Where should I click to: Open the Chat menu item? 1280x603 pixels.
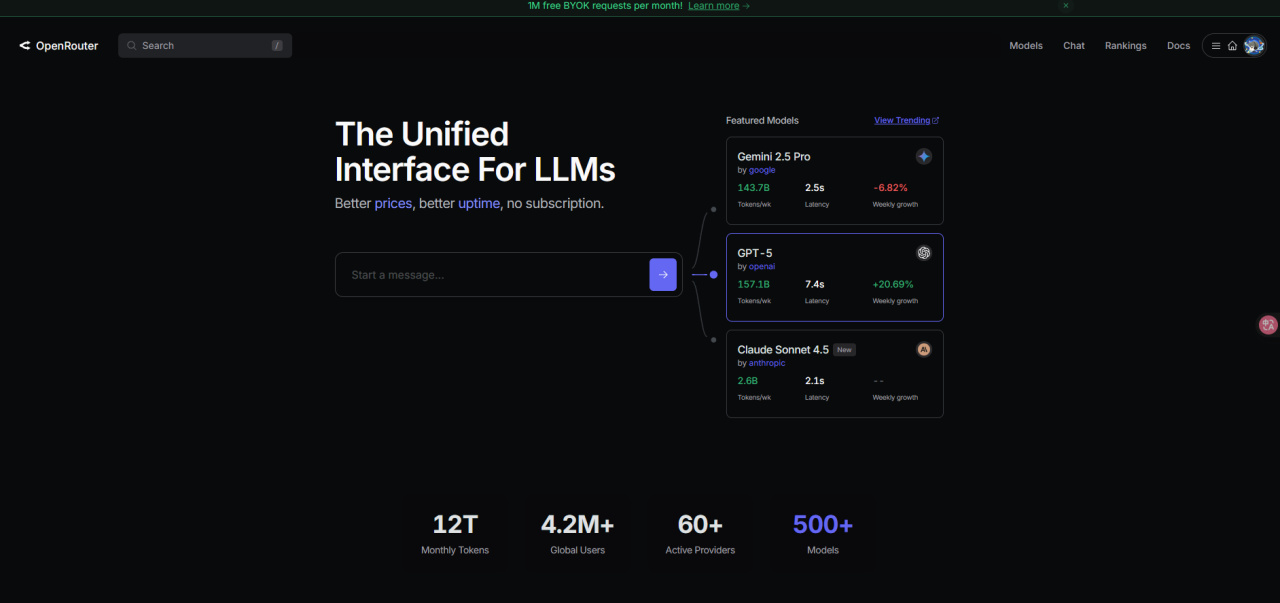click(1074, 46)
